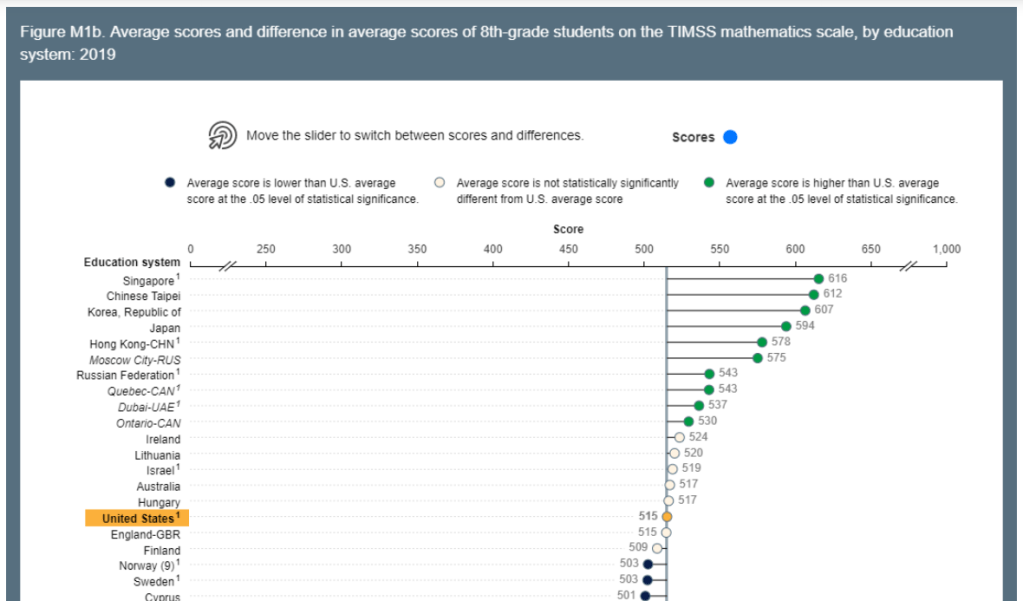Toggle the Scores slider to differences

tap(730, 137)
